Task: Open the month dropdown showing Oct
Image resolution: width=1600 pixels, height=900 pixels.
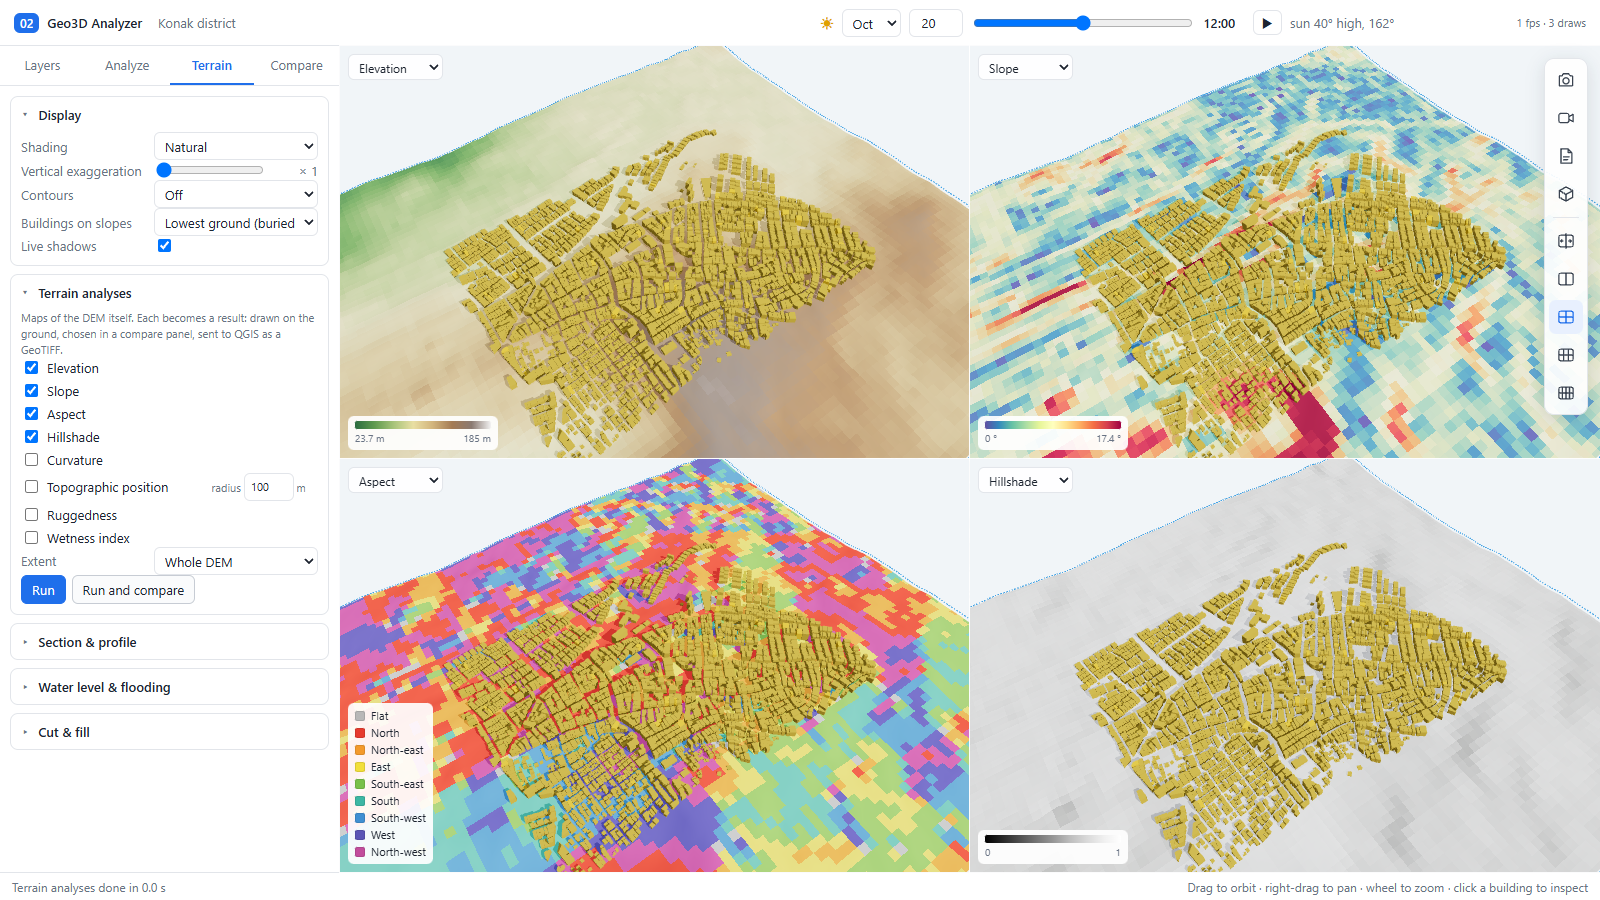Action: point(872,23)
